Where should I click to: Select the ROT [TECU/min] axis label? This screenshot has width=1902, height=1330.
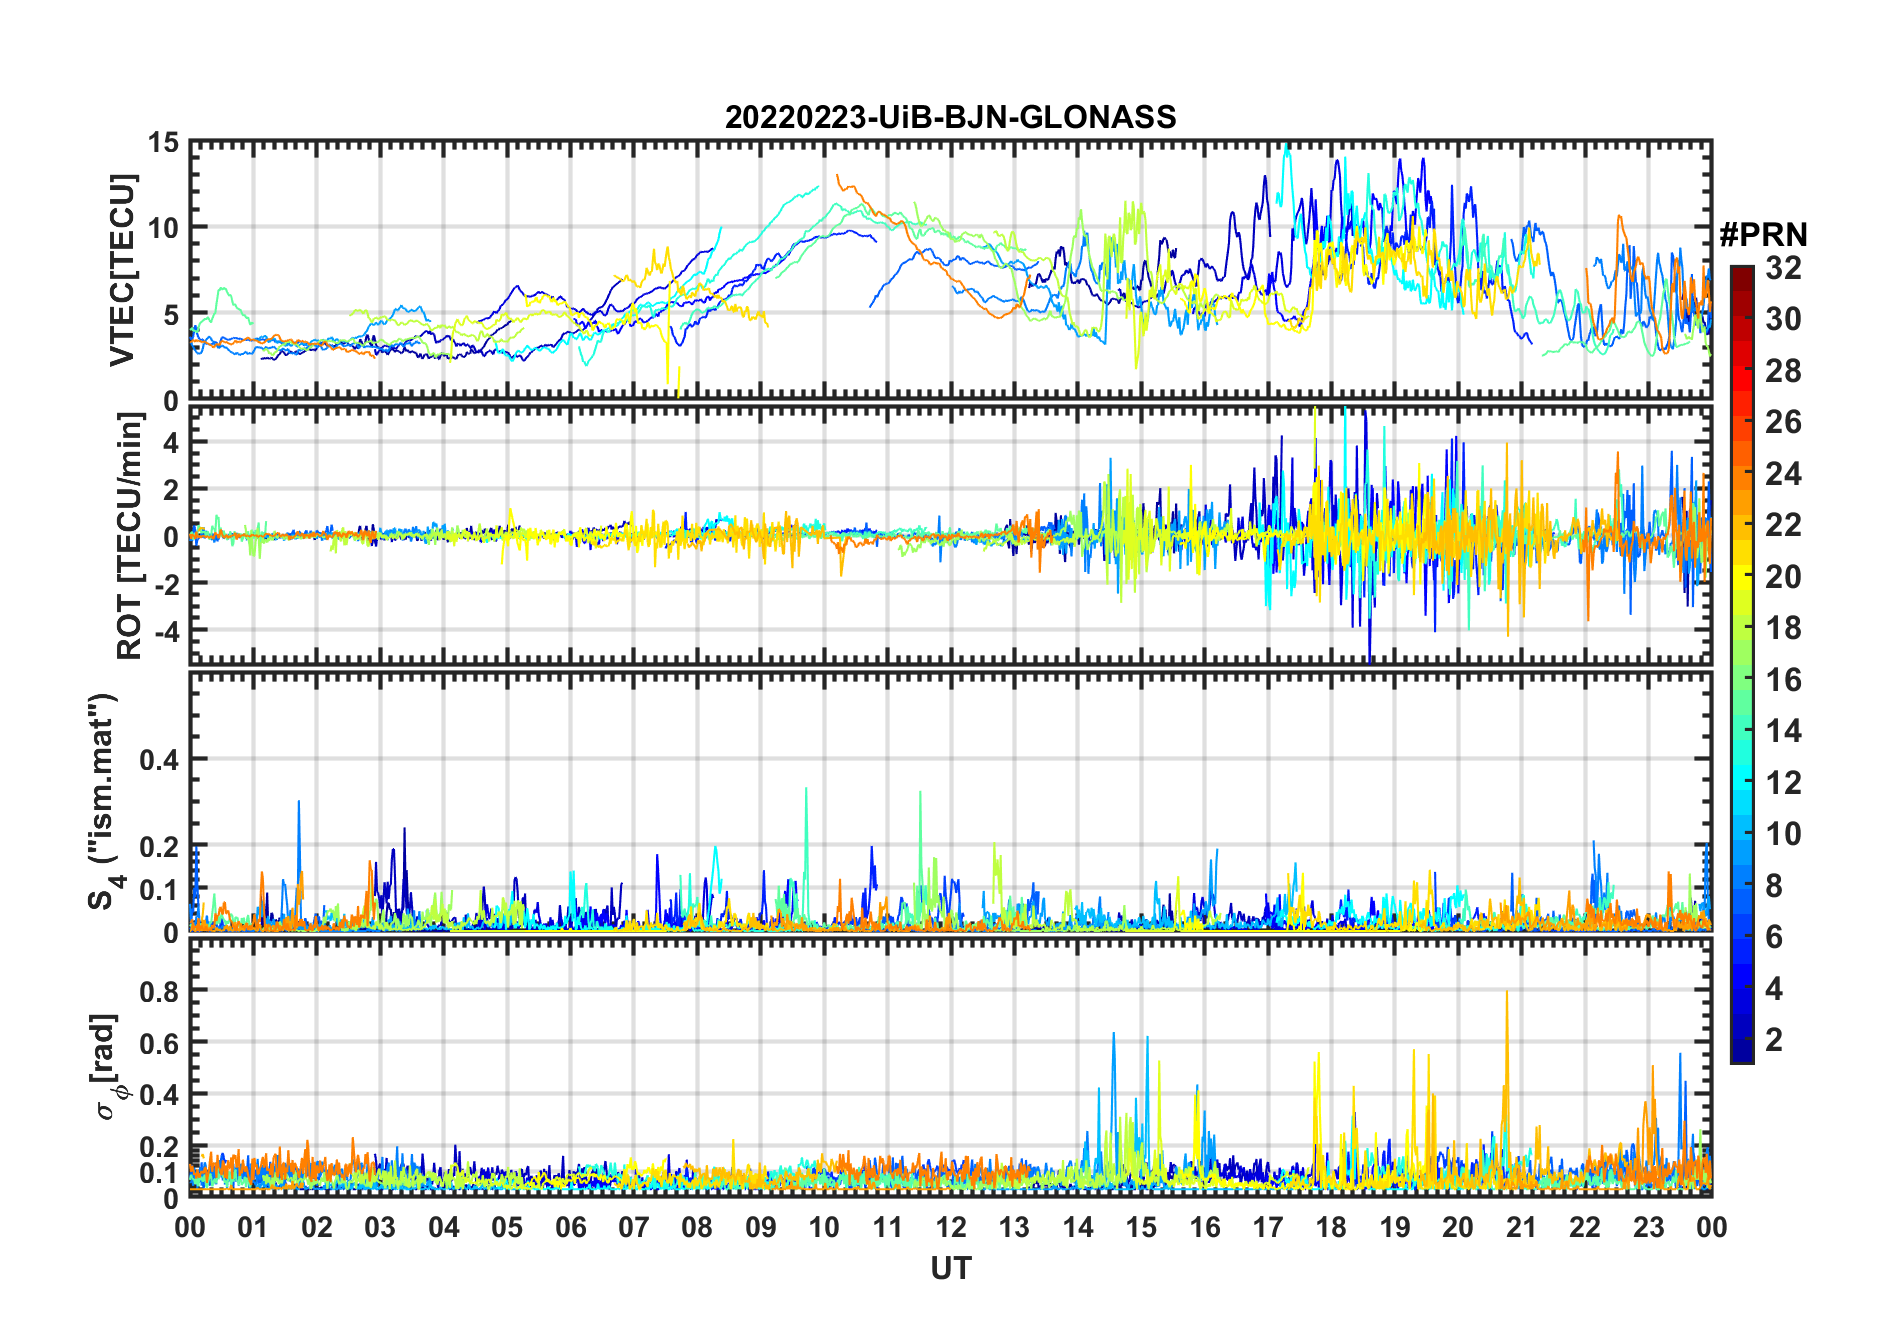coord(129,536)
